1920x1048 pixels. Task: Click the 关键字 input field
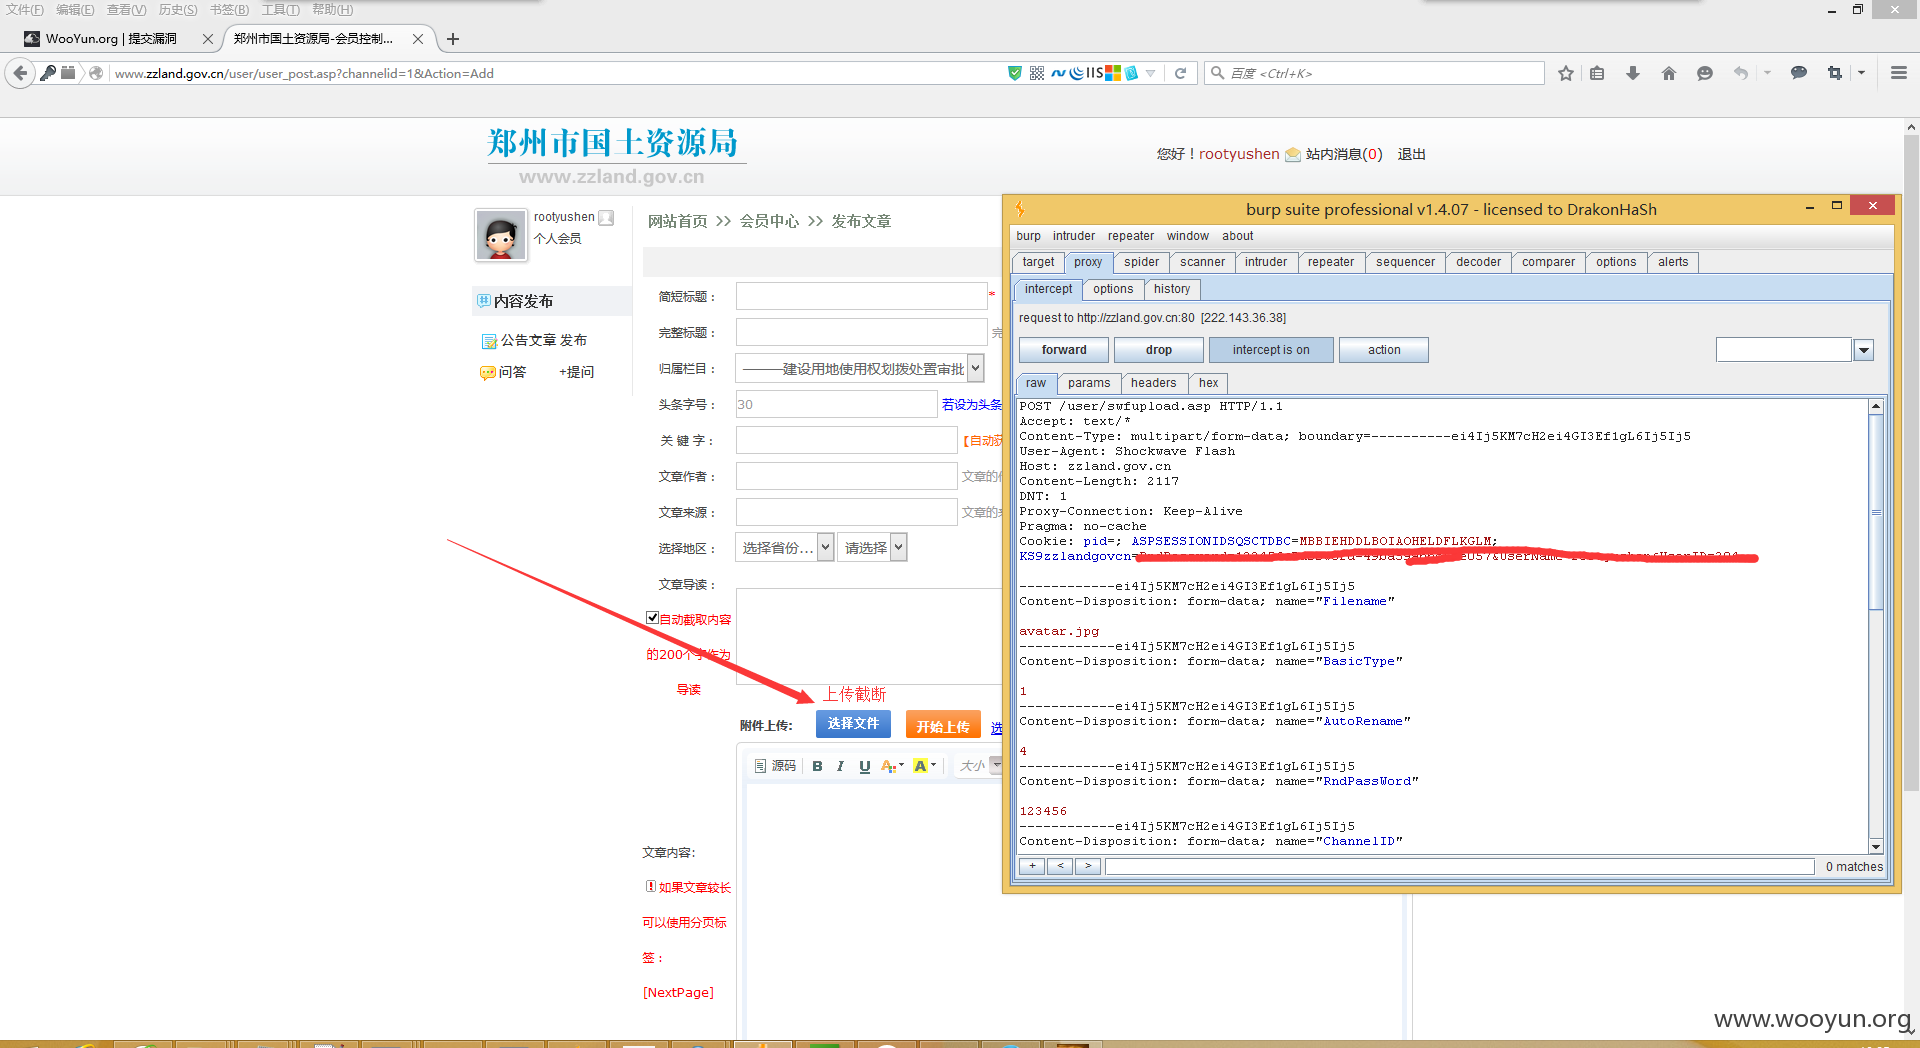(847, 440)
